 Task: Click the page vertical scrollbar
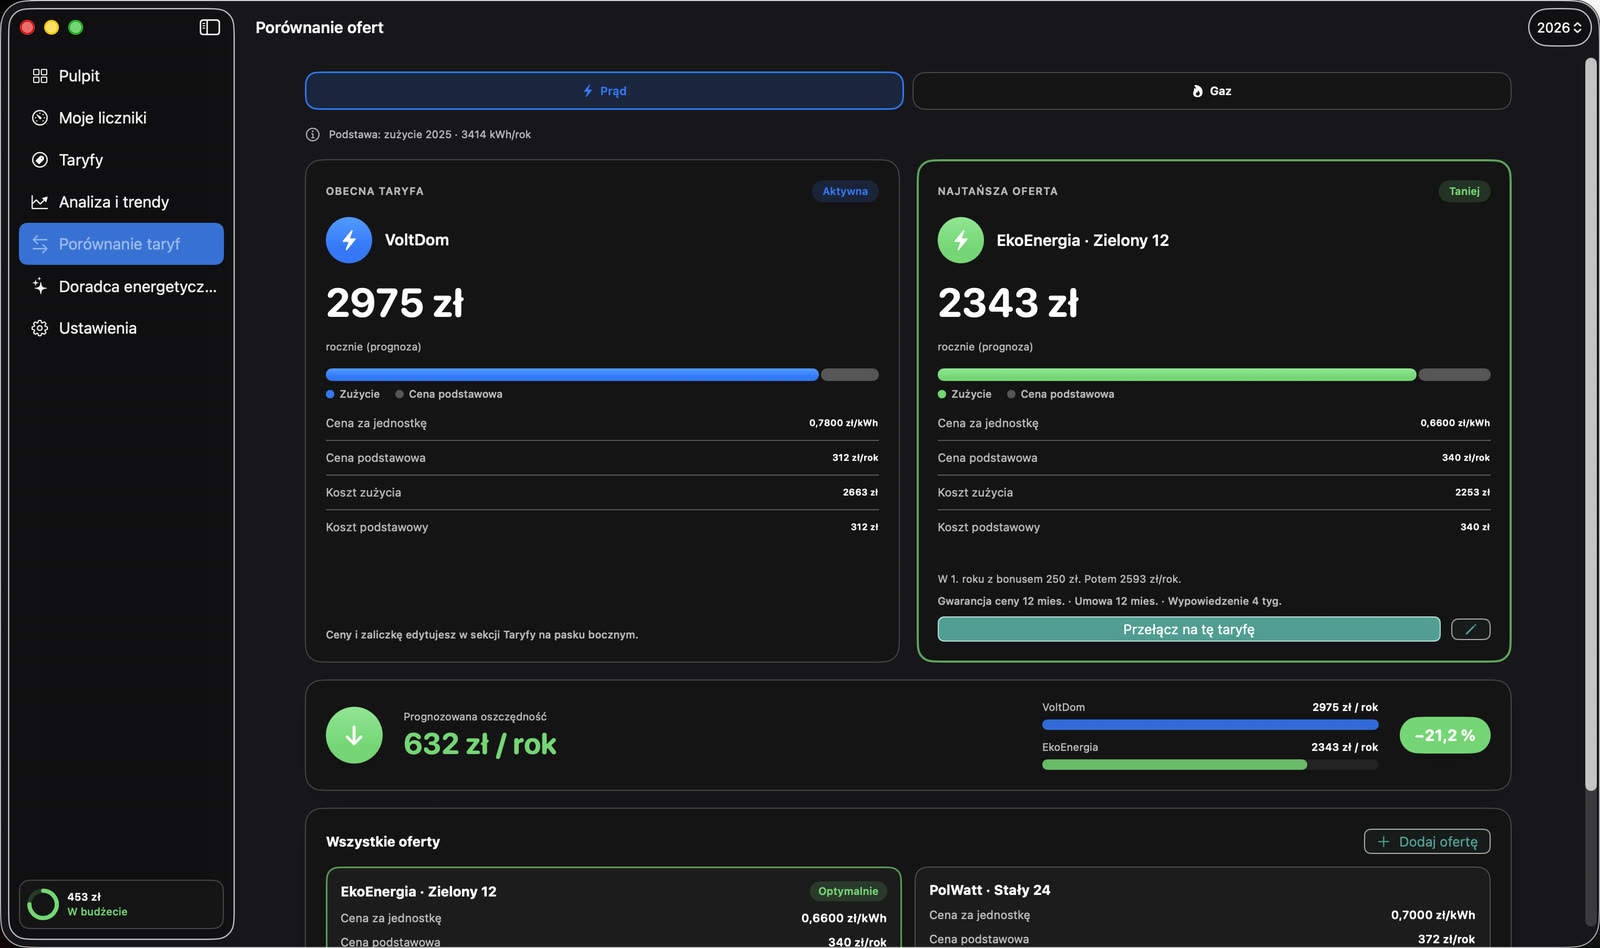click(1591, 425)
